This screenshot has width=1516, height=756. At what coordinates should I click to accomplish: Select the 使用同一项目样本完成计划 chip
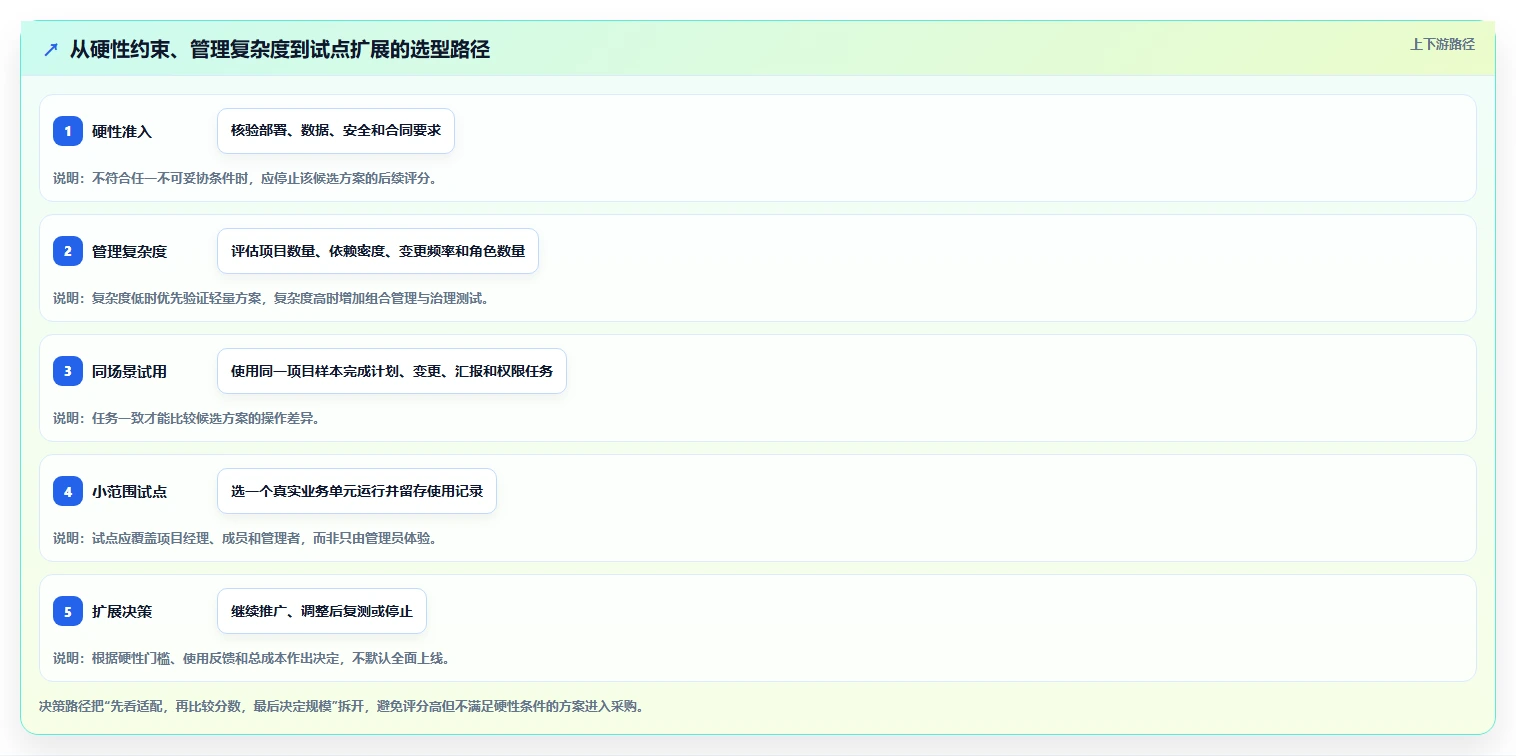tap(392, 371)
